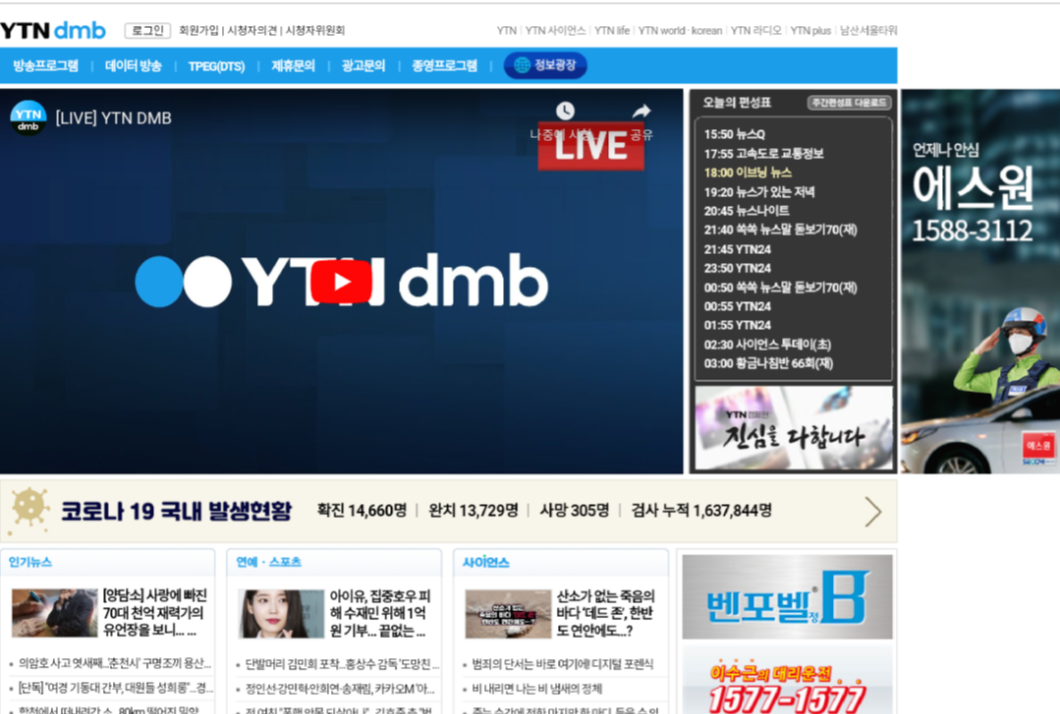Expand COVID-19 status banner with right chevron
The width and height of the screenshot is (1060, 714).
point(873,512)
